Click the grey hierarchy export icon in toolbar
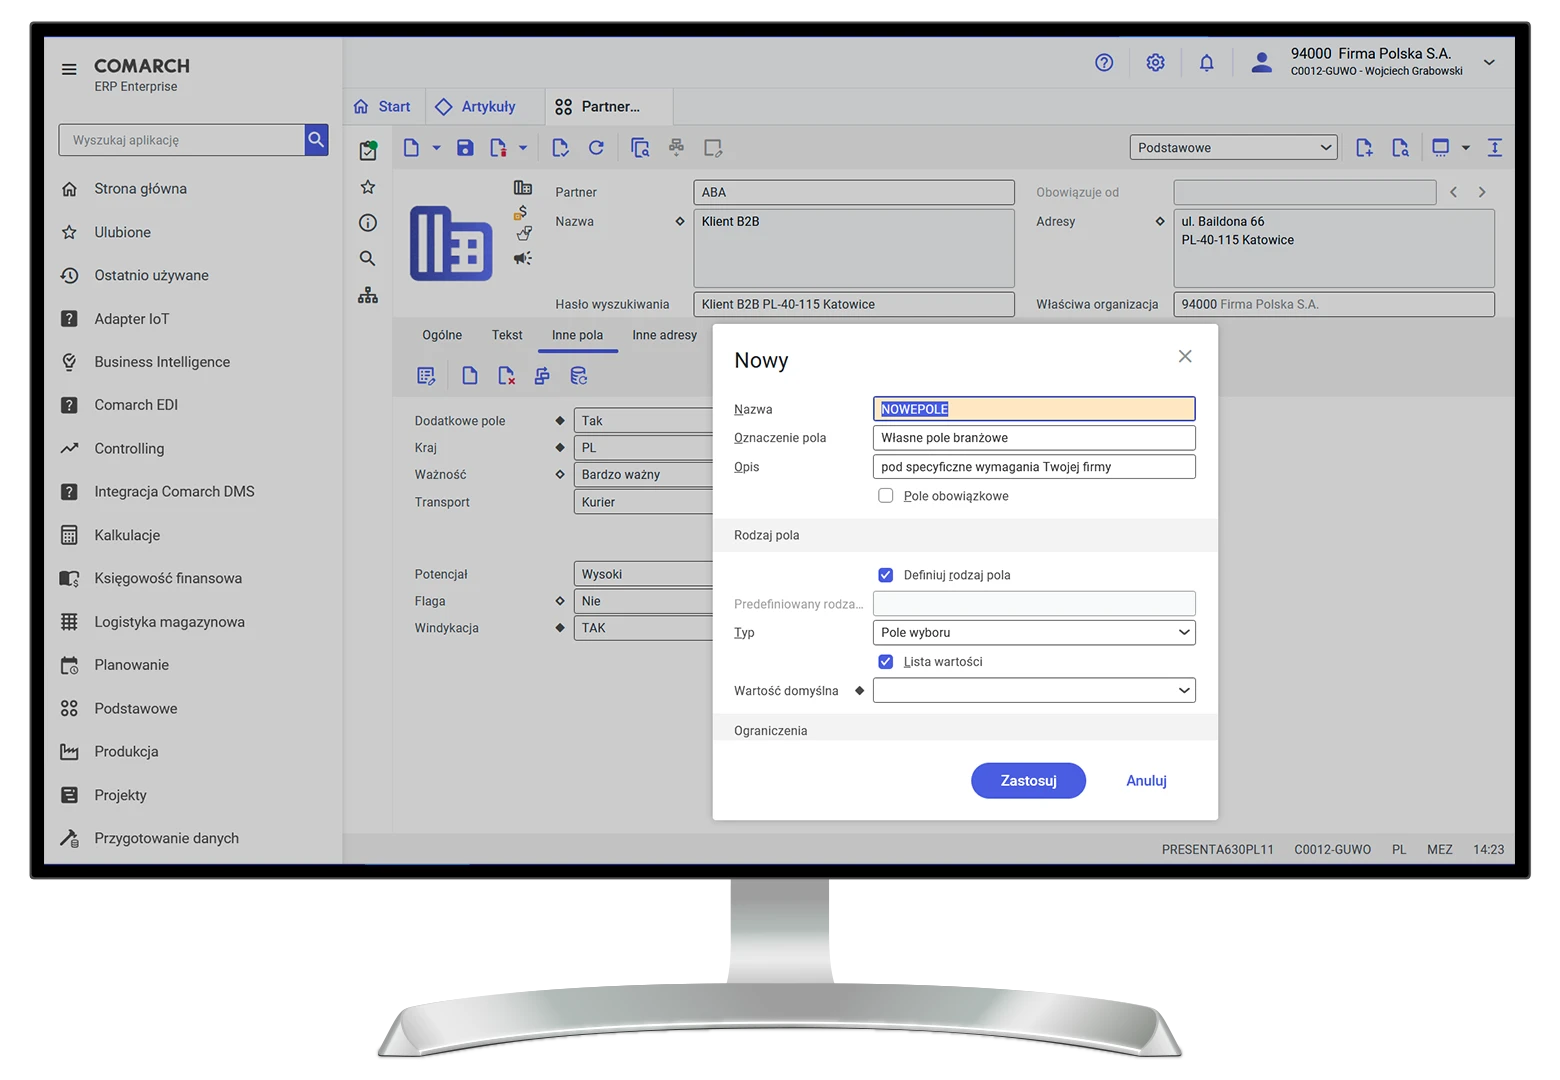 pos(677,147)
